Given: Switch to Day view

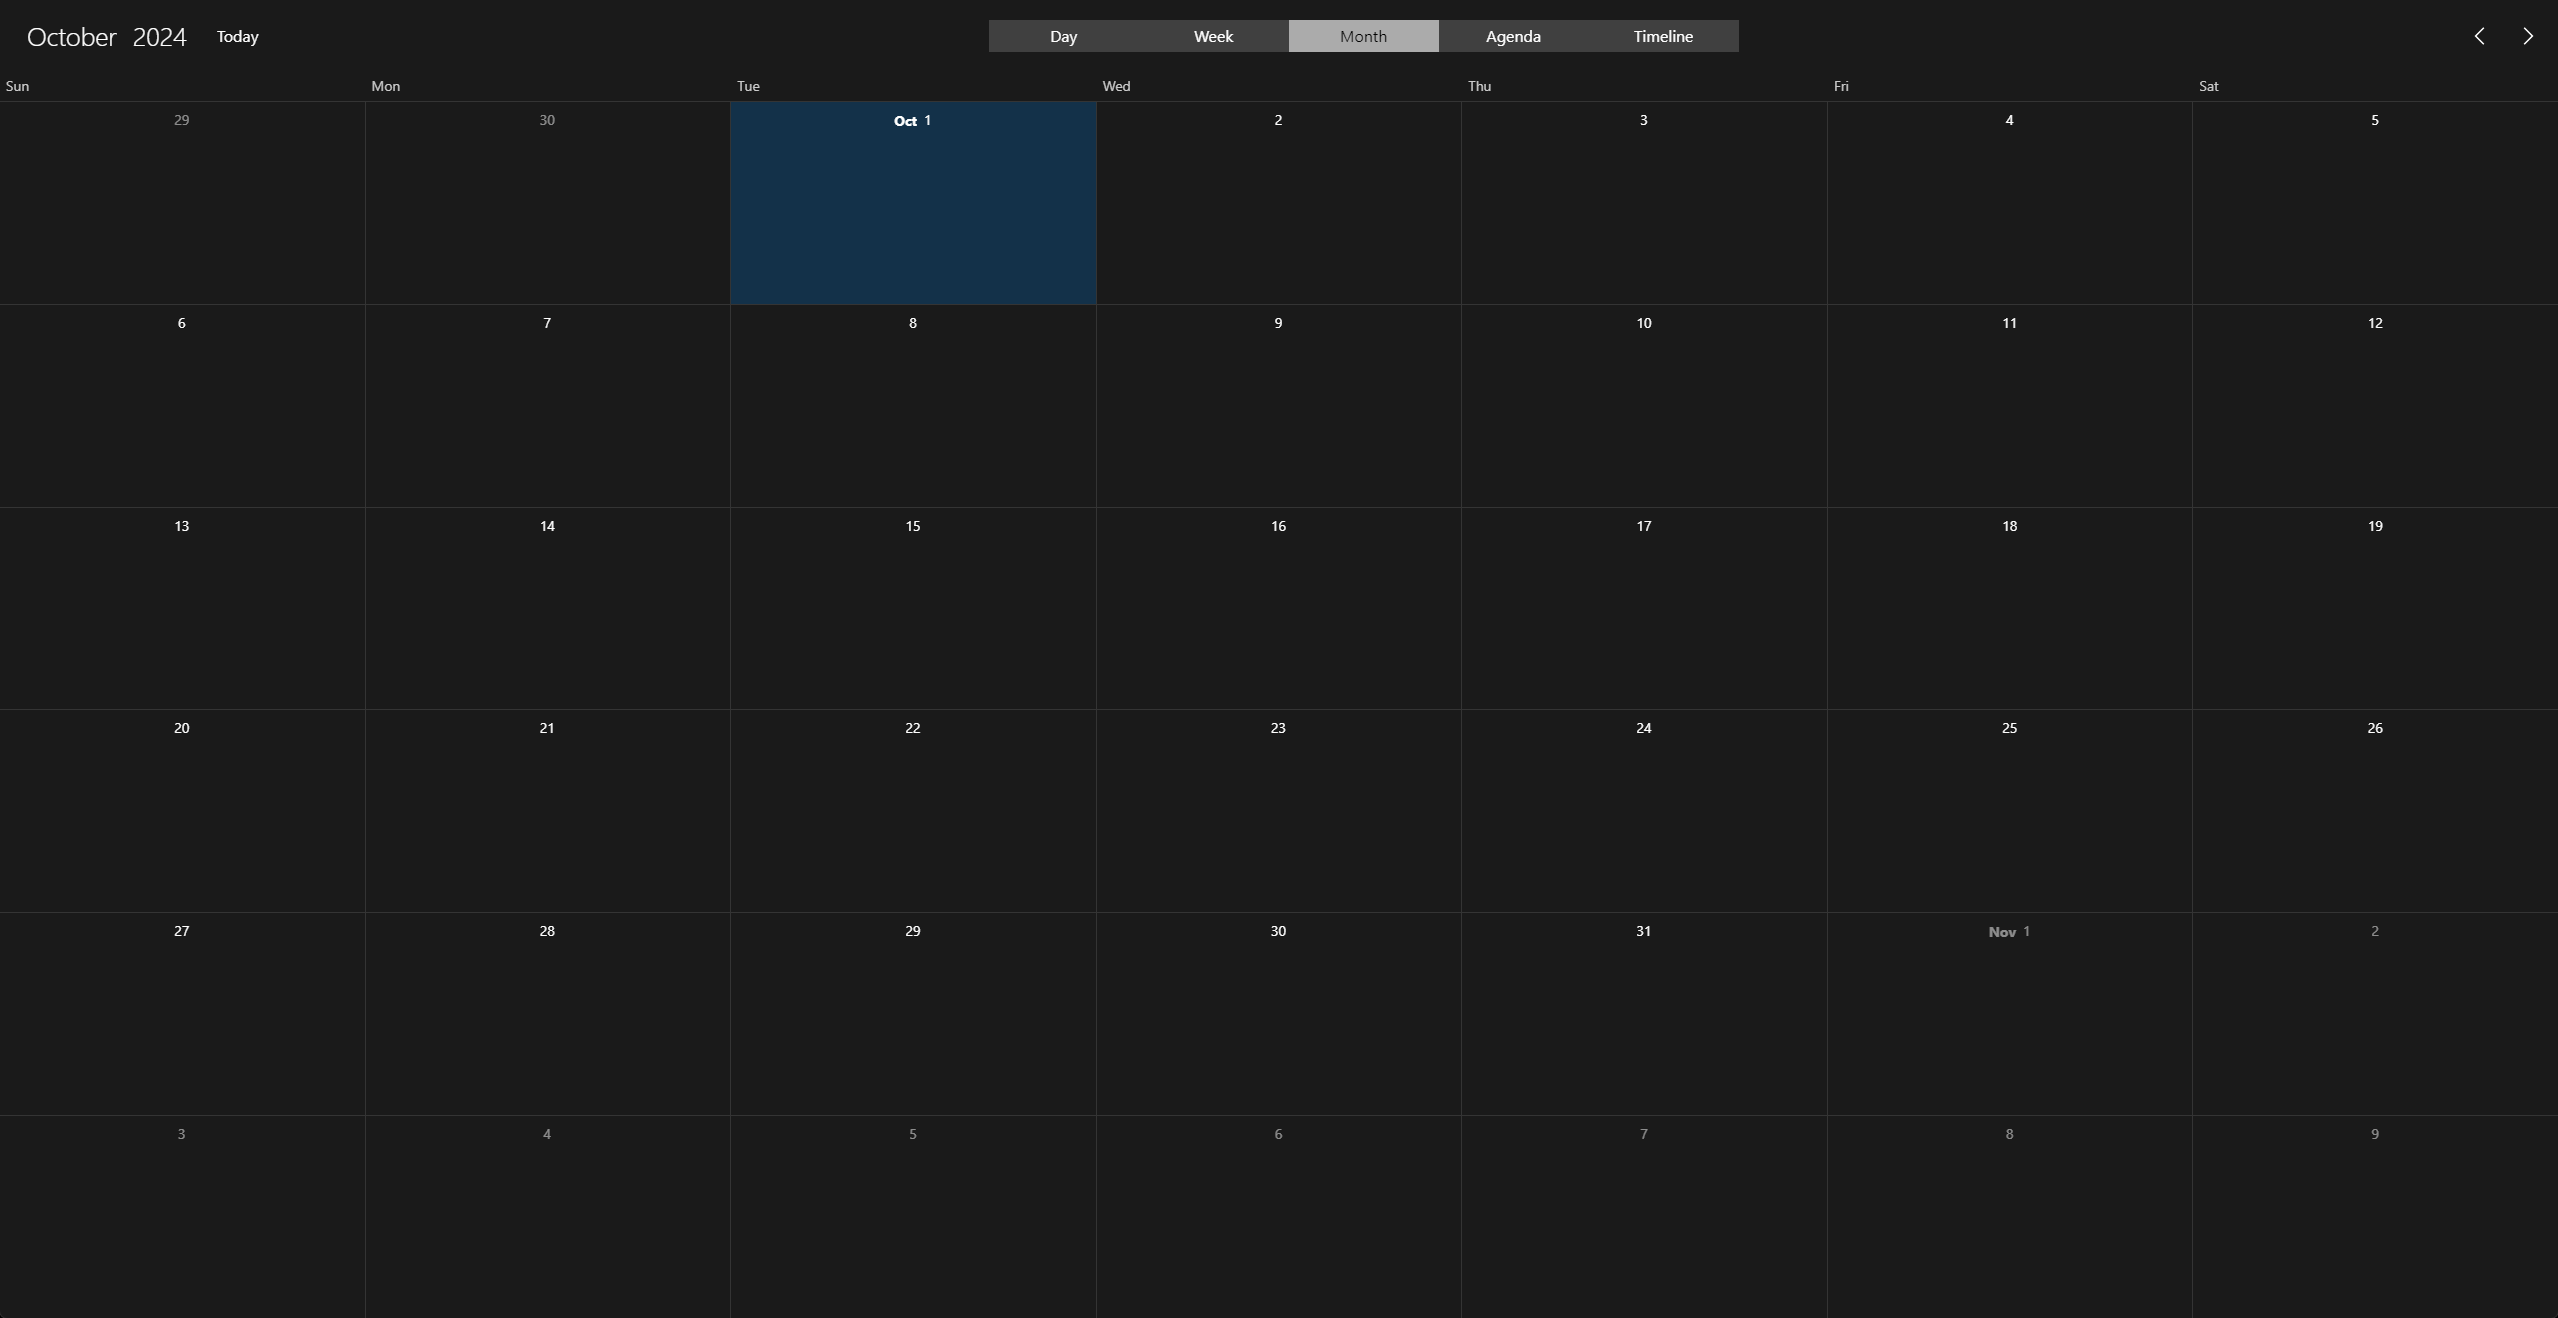Looking at the screenshot, I should (x=1063, y=36).
